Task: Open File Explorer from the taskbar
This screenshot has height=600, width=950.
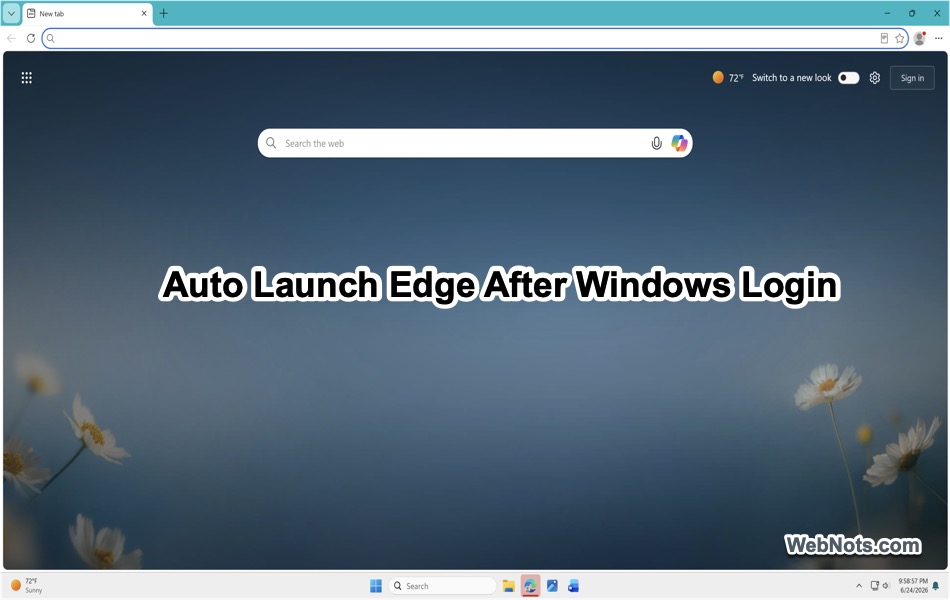Action: pyautogui.click(x=508, y=585)
